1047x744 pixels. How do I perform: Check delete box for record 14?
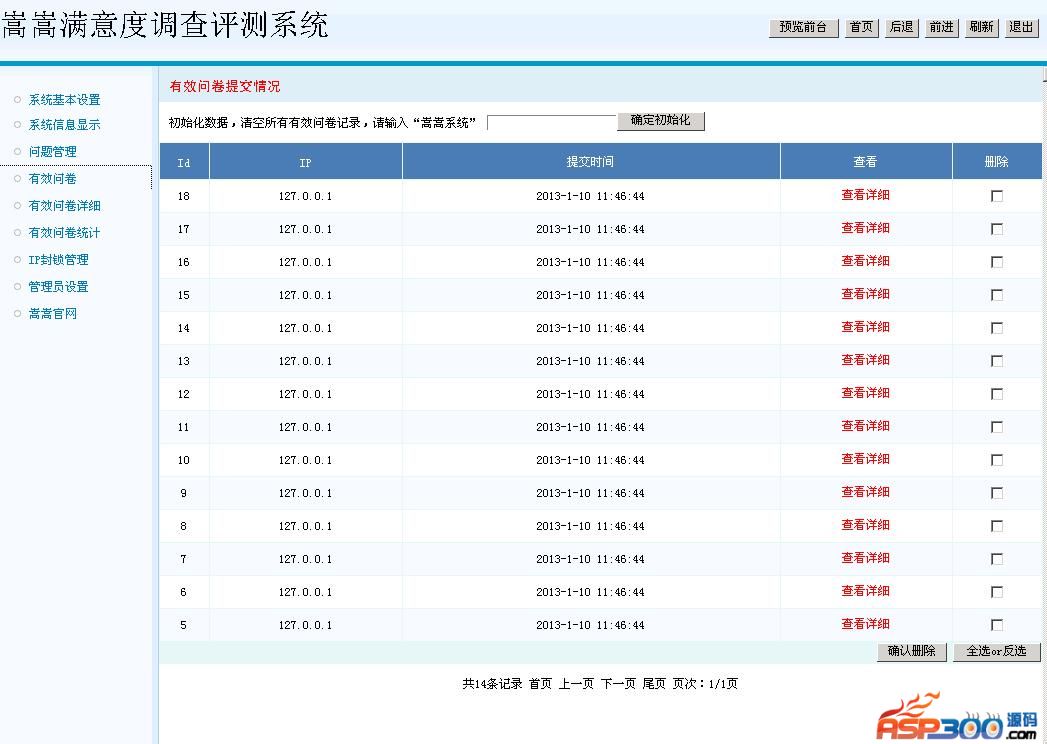pos(997,328)
